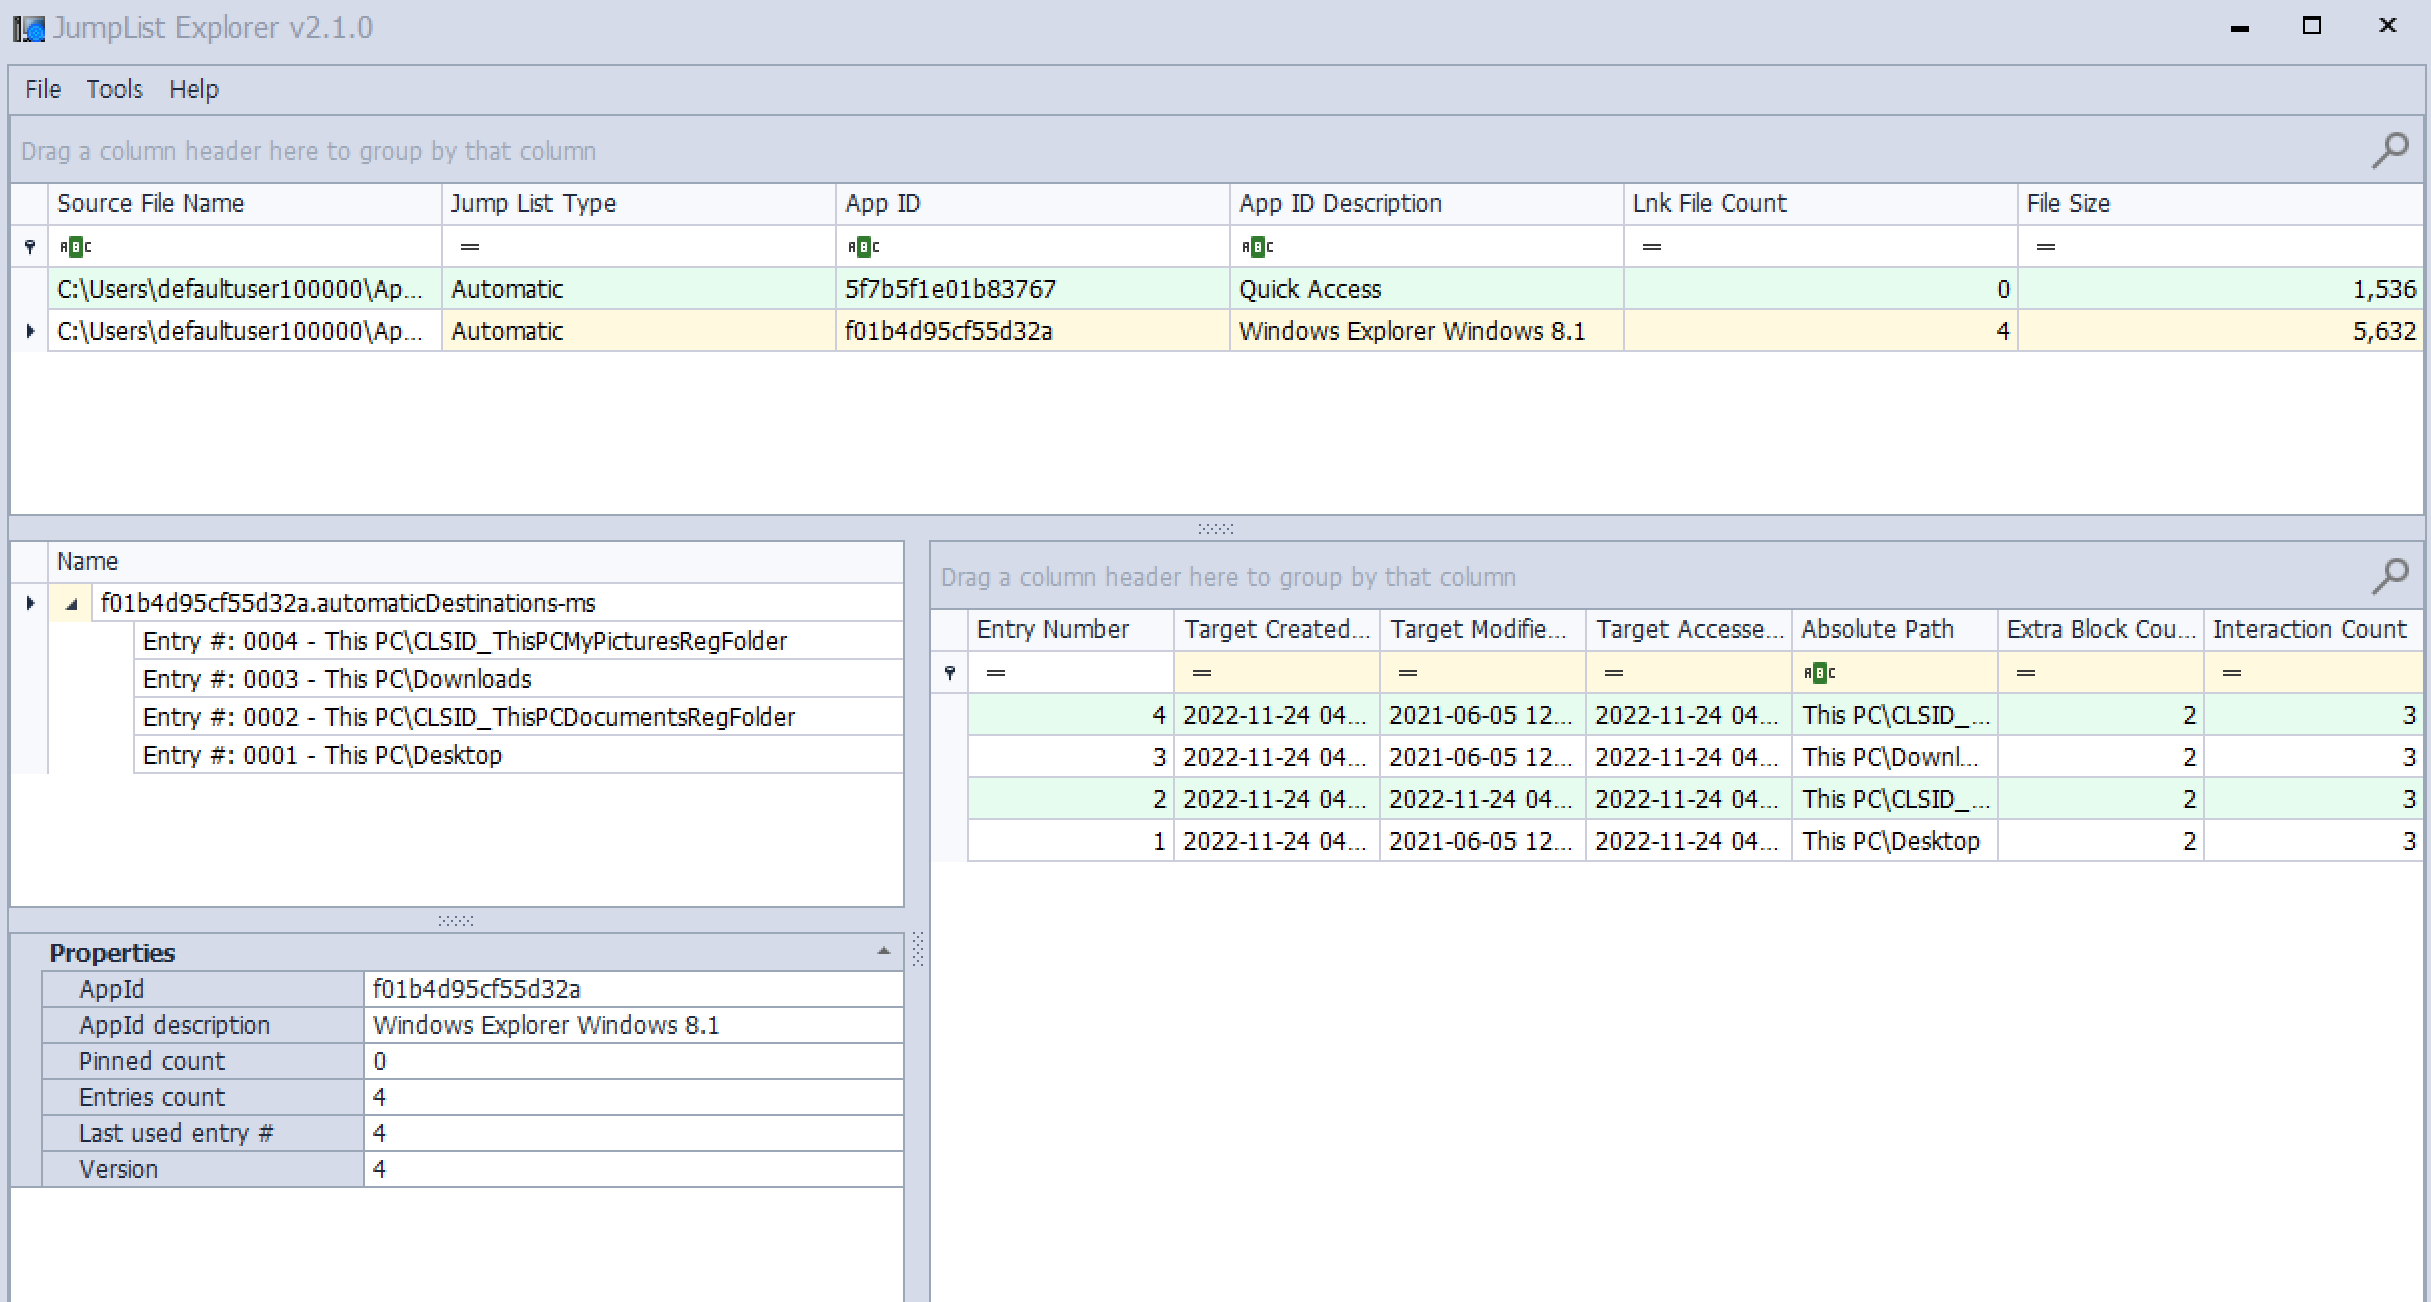The image size is (2431, 1302).
Task: Select Entry 0003 This PC\Downloads tree item
Action: (336, 679)
